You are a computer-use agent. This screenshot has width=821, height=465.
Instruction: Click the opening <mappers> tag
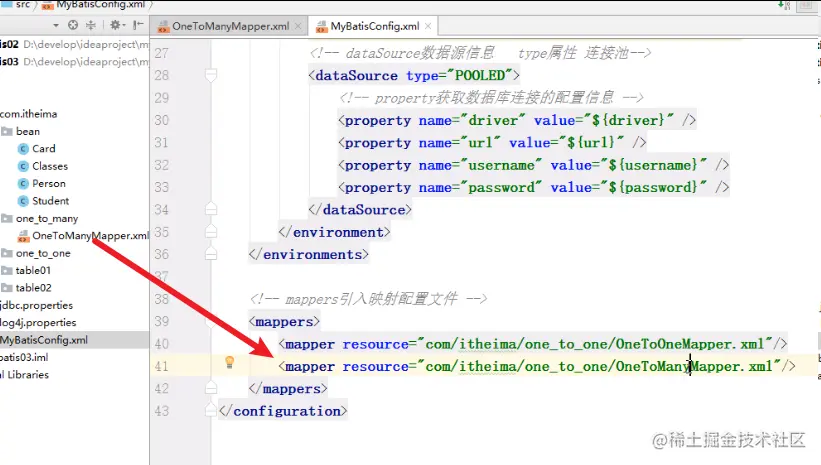tap(284, 322)
